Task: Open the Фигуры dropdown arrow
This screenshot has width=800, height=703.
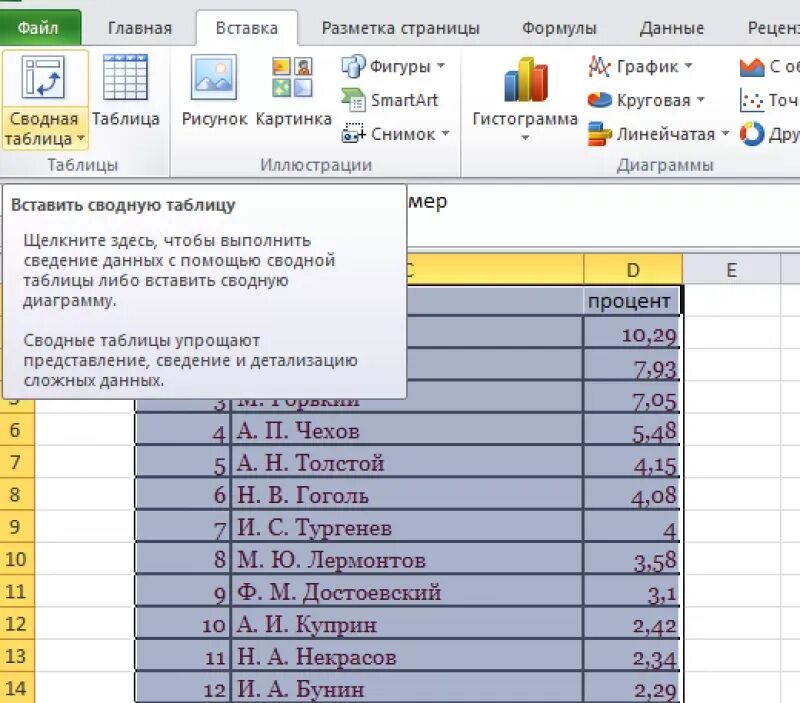Action: (440, 66)
